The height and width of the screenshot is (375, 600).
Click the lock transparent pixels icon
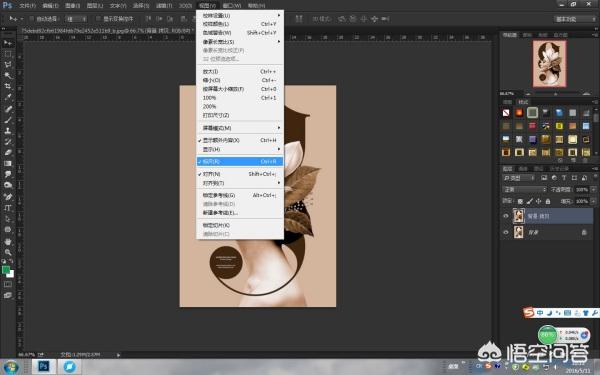[x=520, y=201]
